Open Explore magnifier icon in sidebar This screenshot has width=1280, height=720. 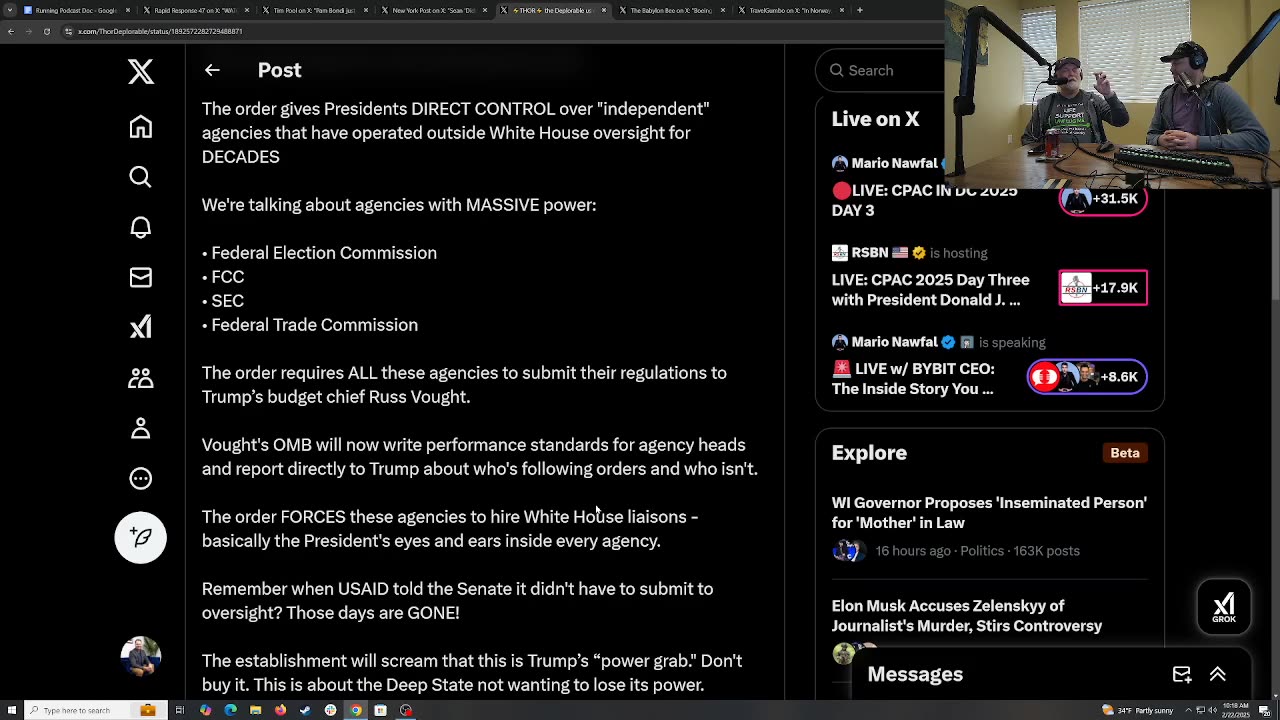(140, 177)
